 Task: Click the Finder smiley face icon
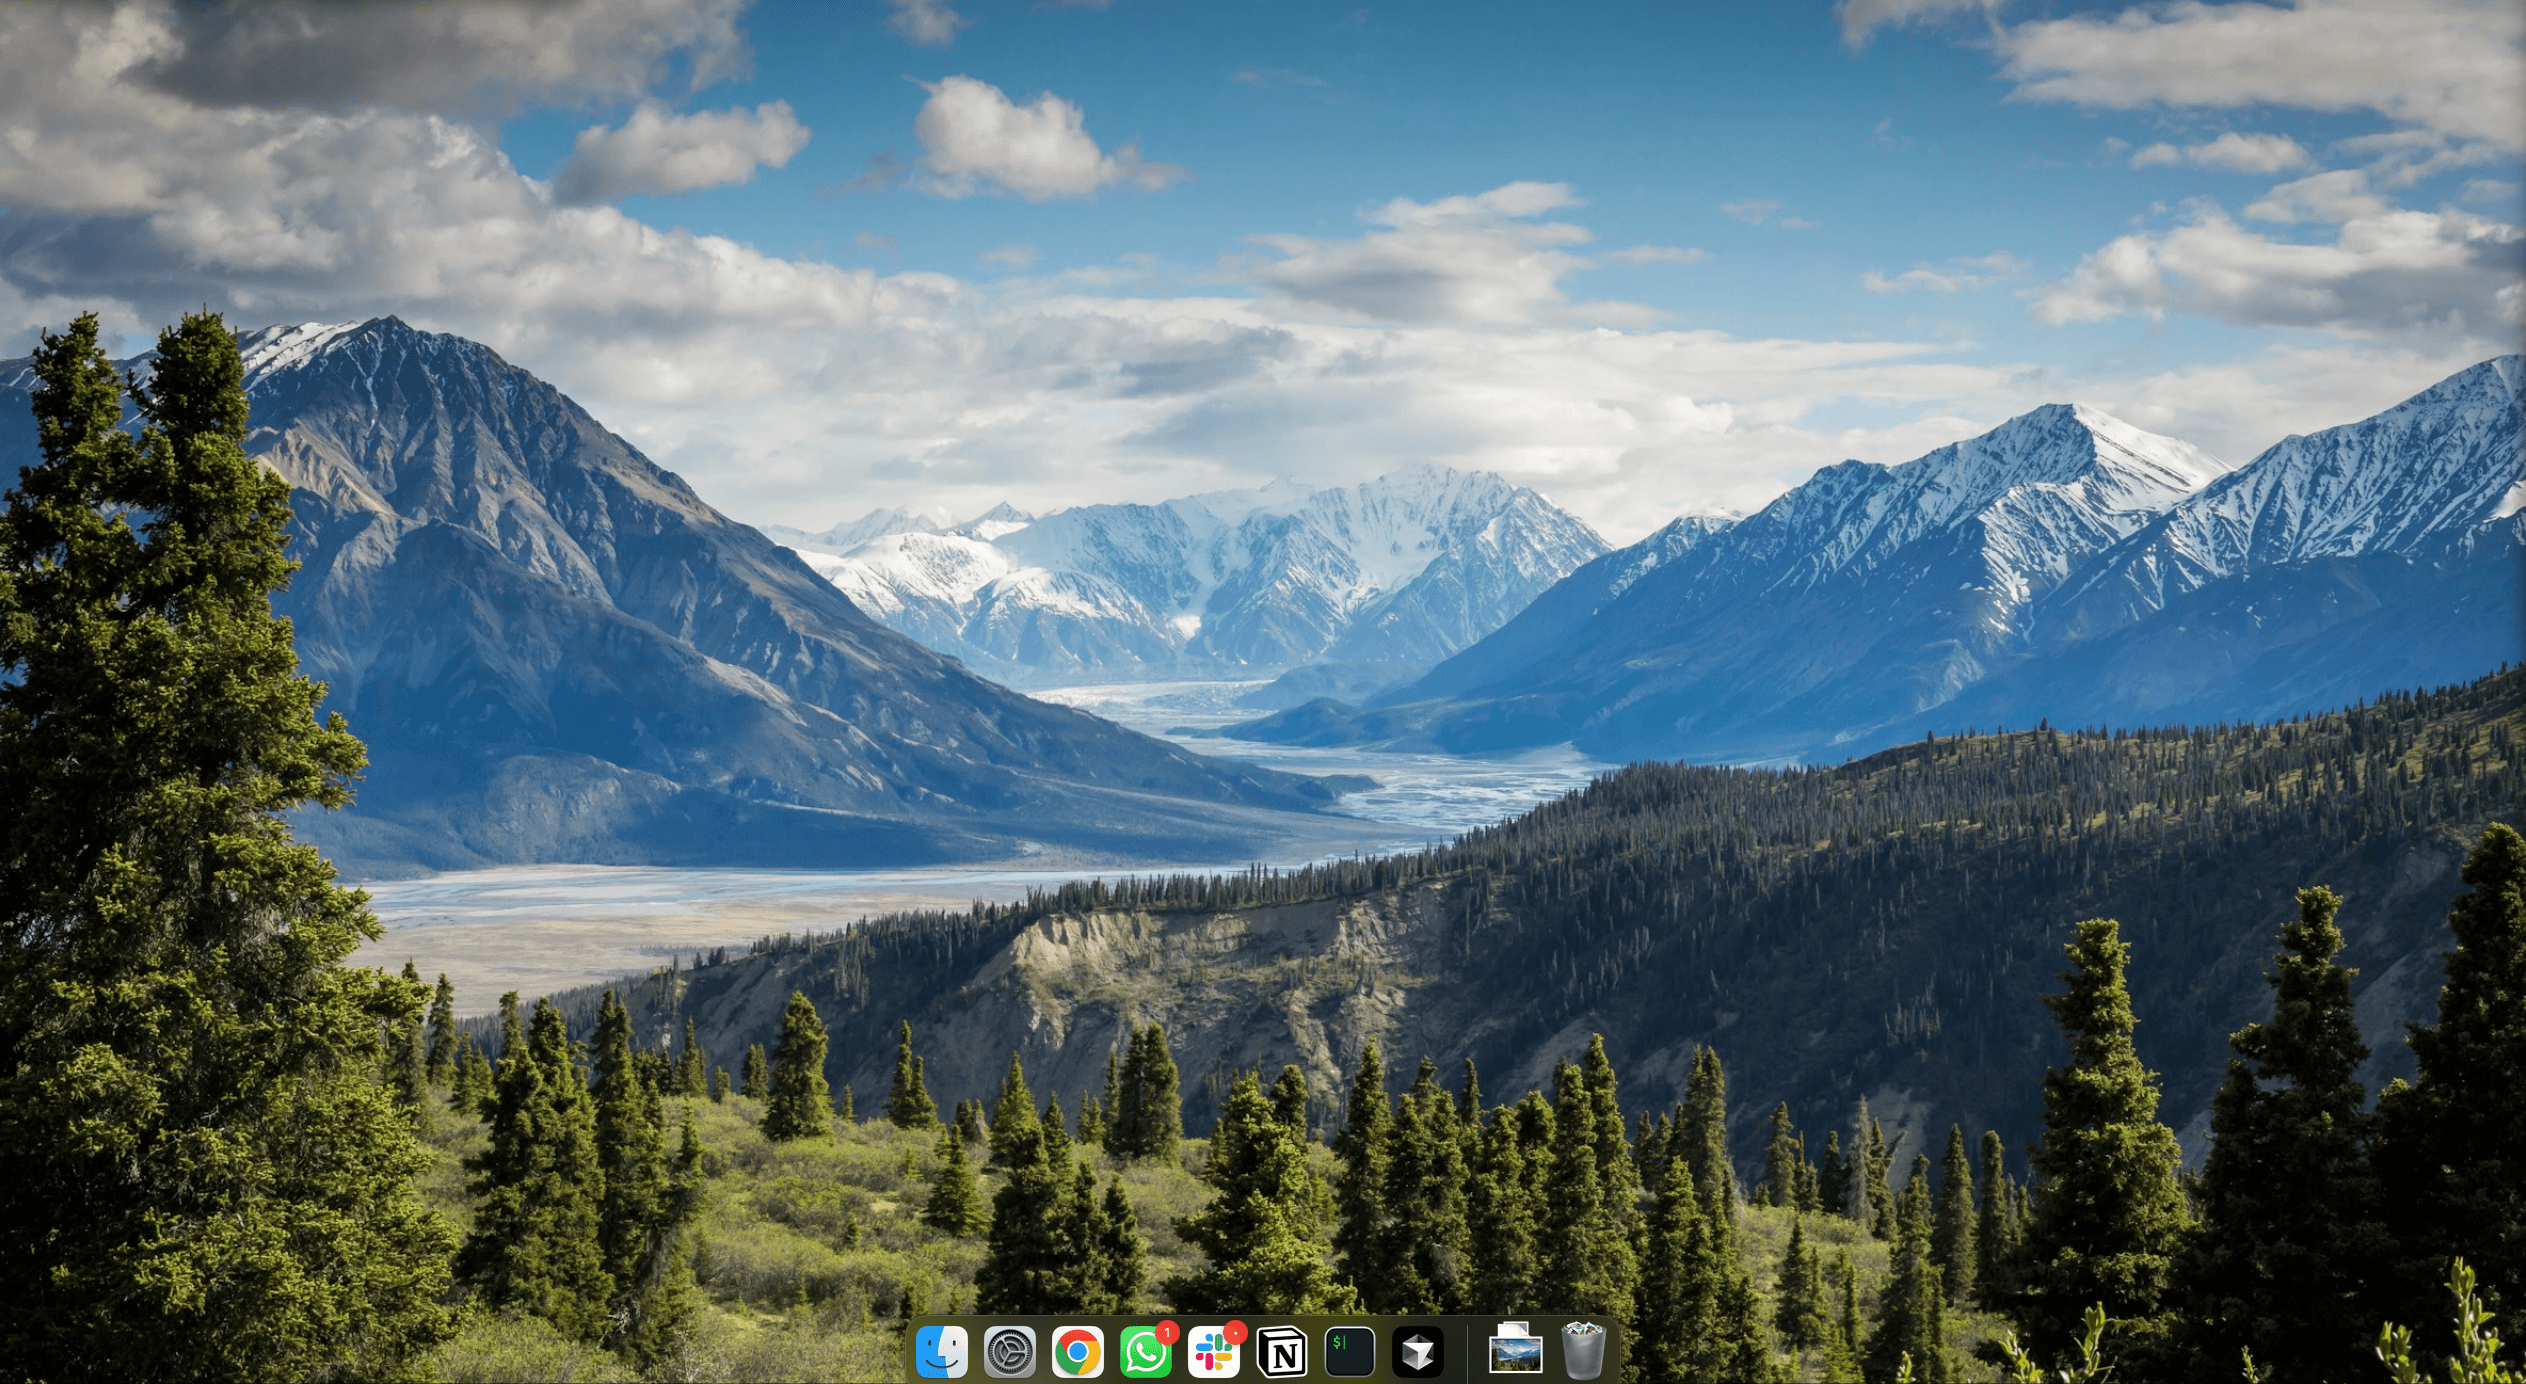coord(942,1352)
